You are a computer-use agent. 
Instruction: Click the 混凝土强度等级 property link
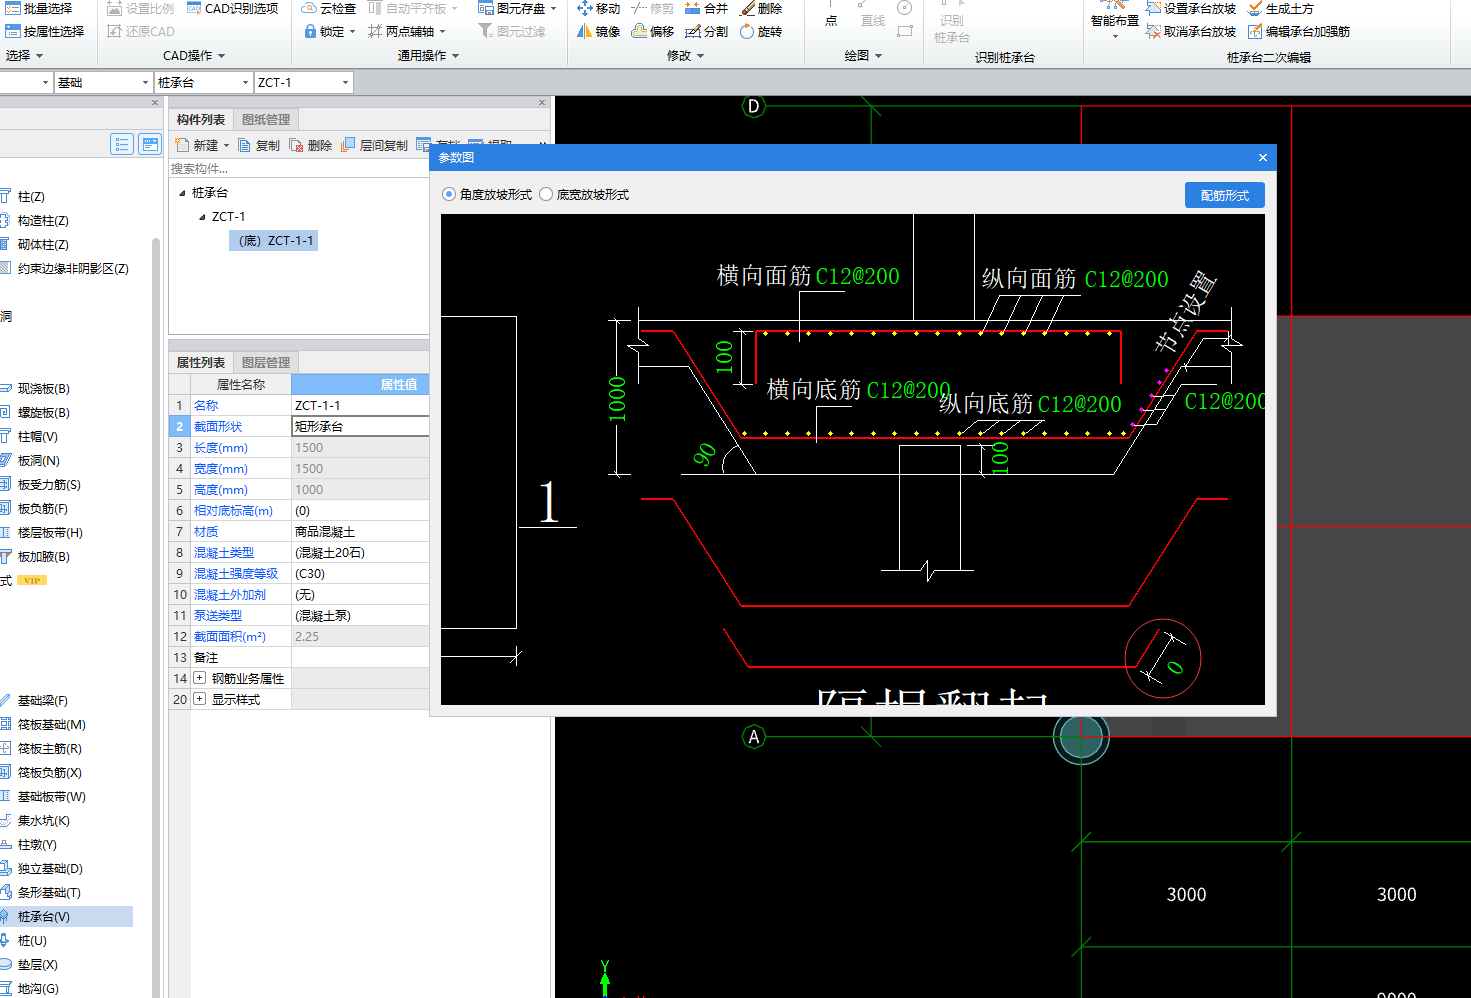pos(236,573)
